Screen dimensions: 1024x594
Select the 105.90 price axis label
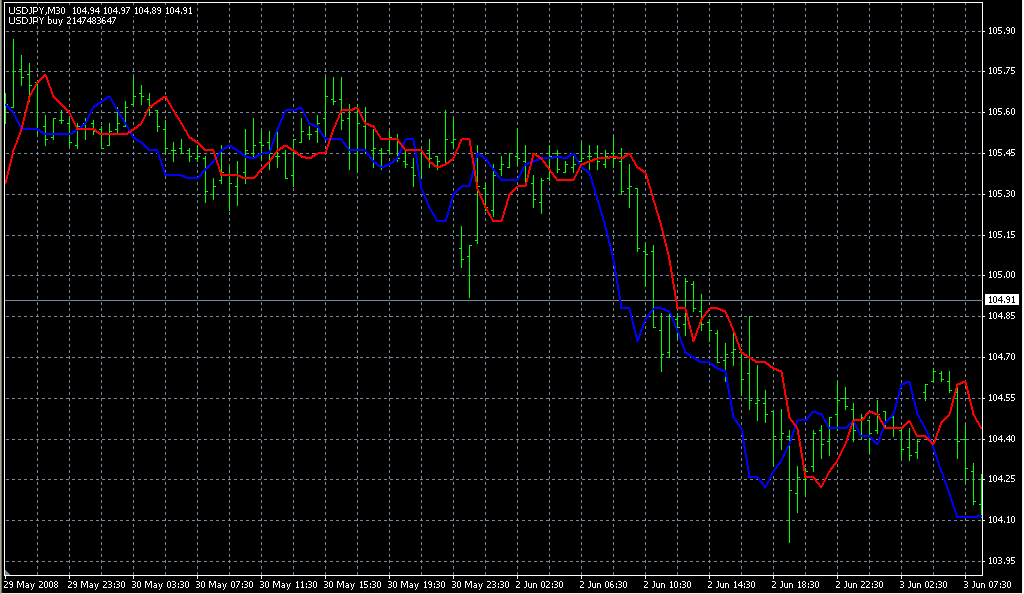1001,31
